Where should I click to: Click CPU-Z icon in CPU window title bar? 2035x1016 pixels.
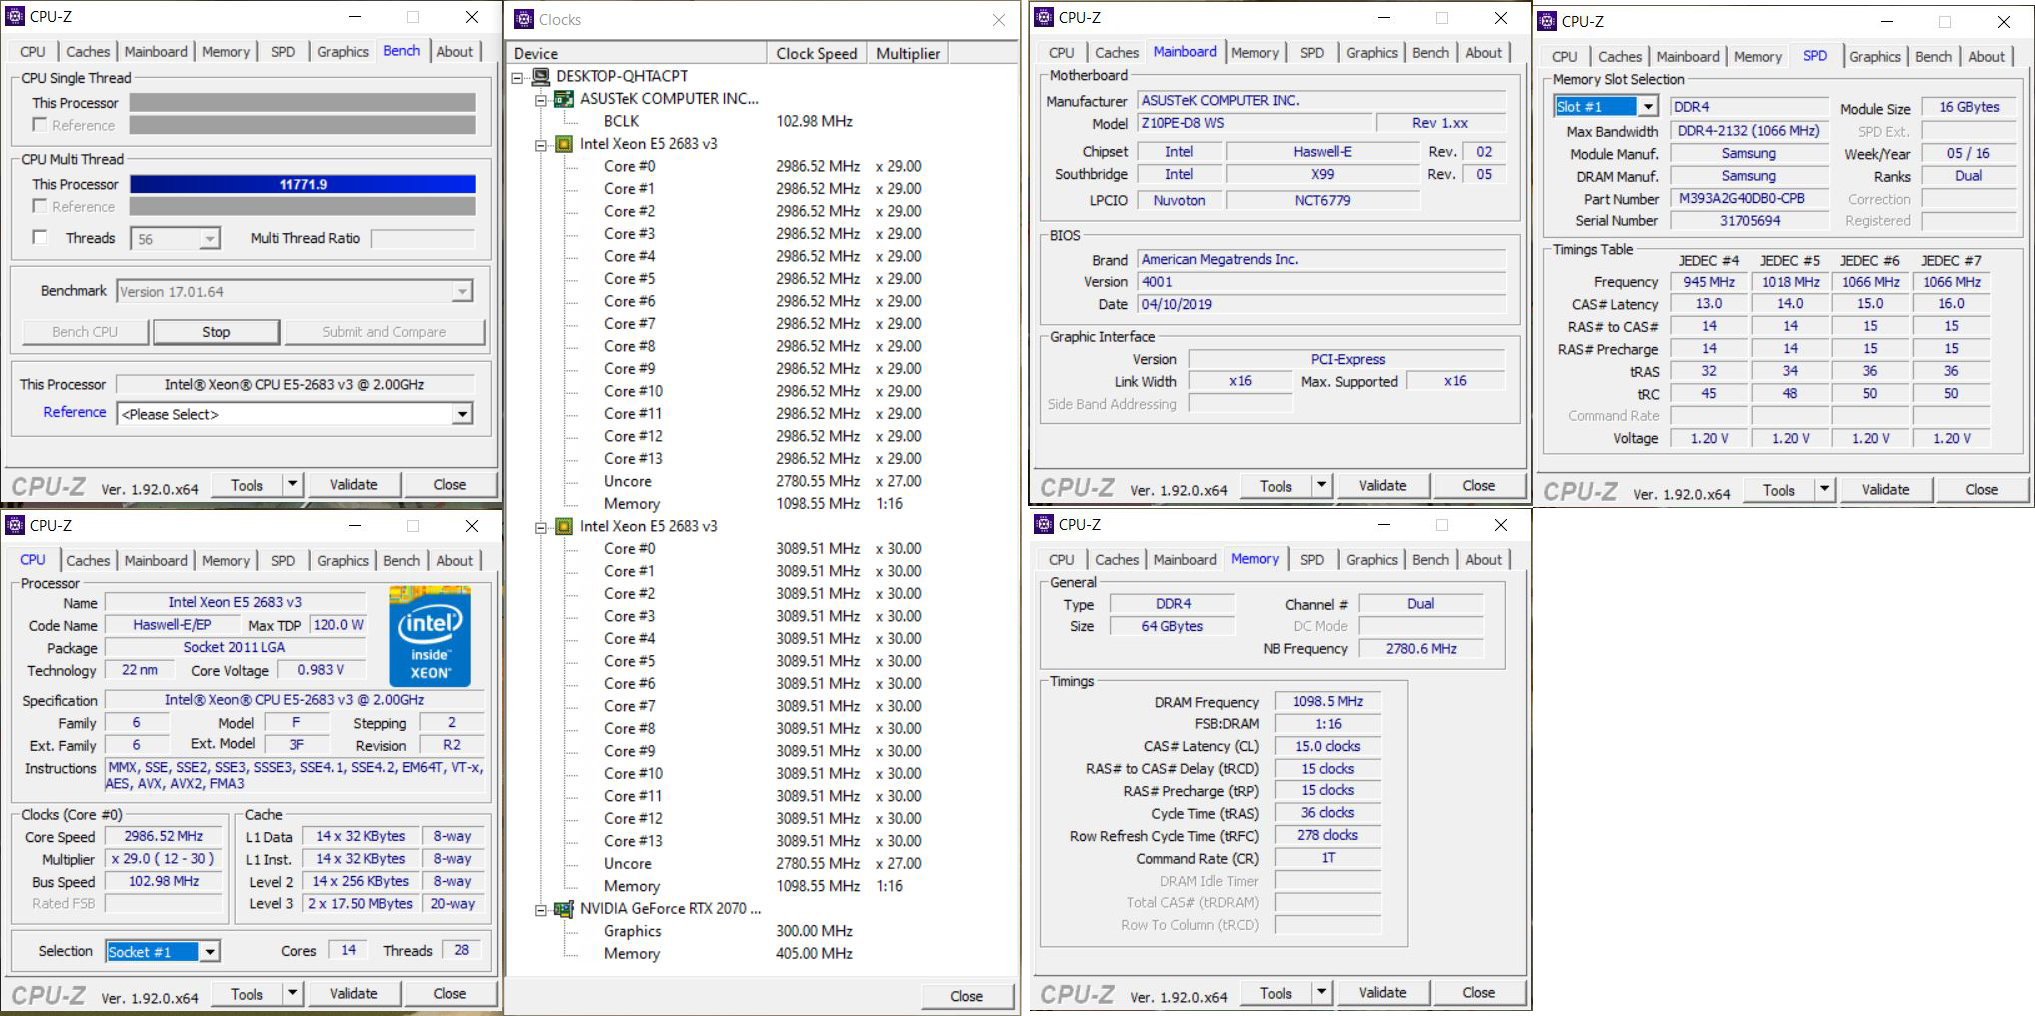click(15, 525)
